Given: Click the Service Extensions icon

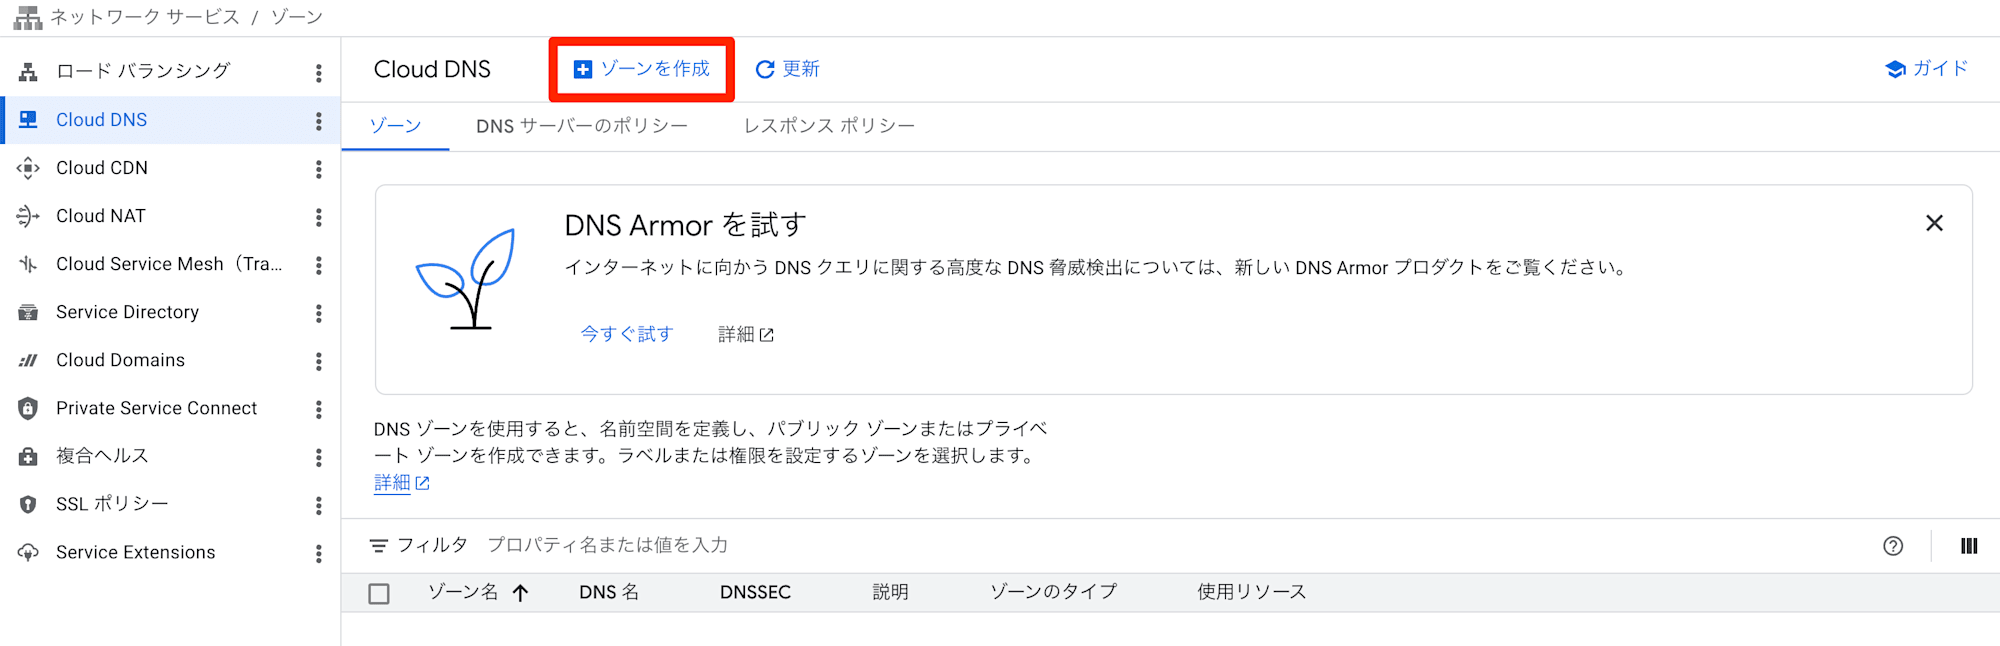Looking at the screenshot, I should (x=28, y=552).
